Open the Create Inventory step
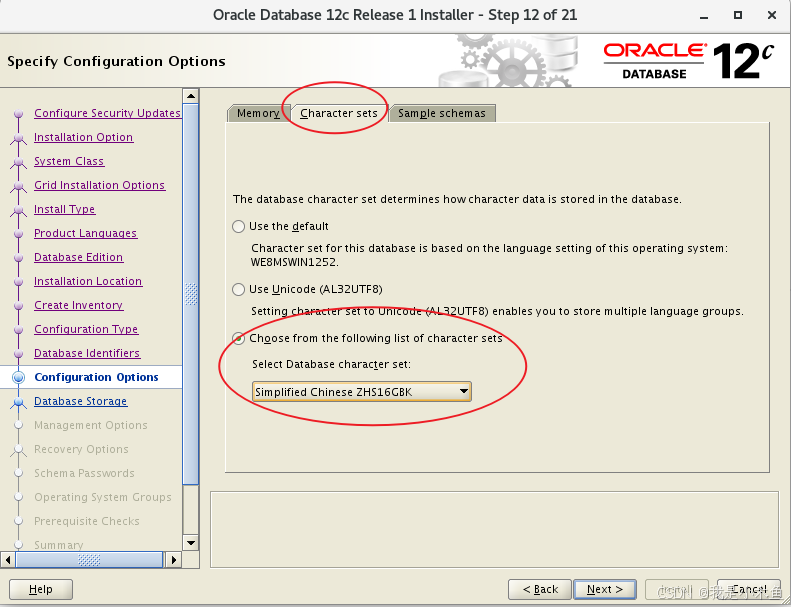791x607 pixels. [78, 305]
